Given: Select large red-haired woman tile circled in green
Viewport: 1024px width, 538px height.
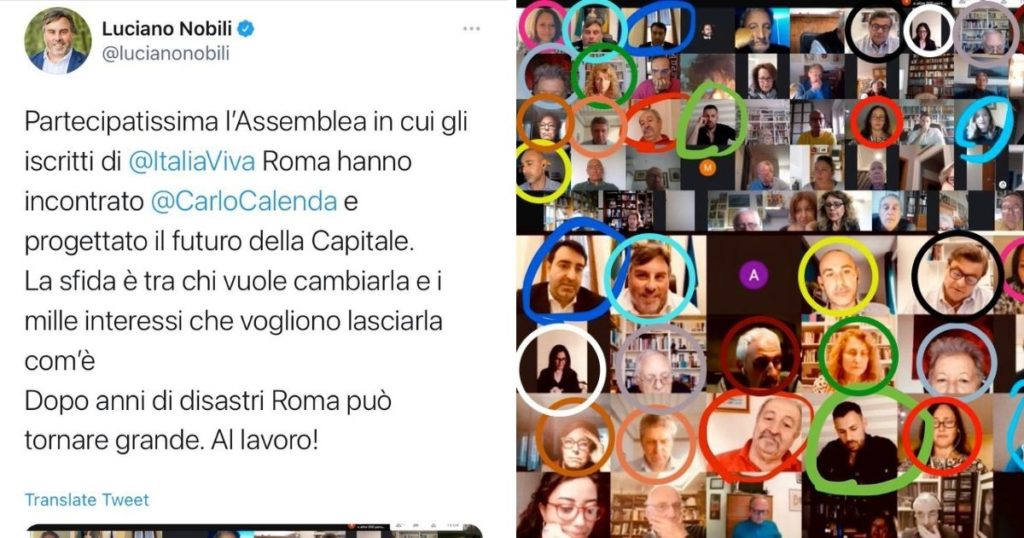Looking at the screenshot, I should point(856,355).
